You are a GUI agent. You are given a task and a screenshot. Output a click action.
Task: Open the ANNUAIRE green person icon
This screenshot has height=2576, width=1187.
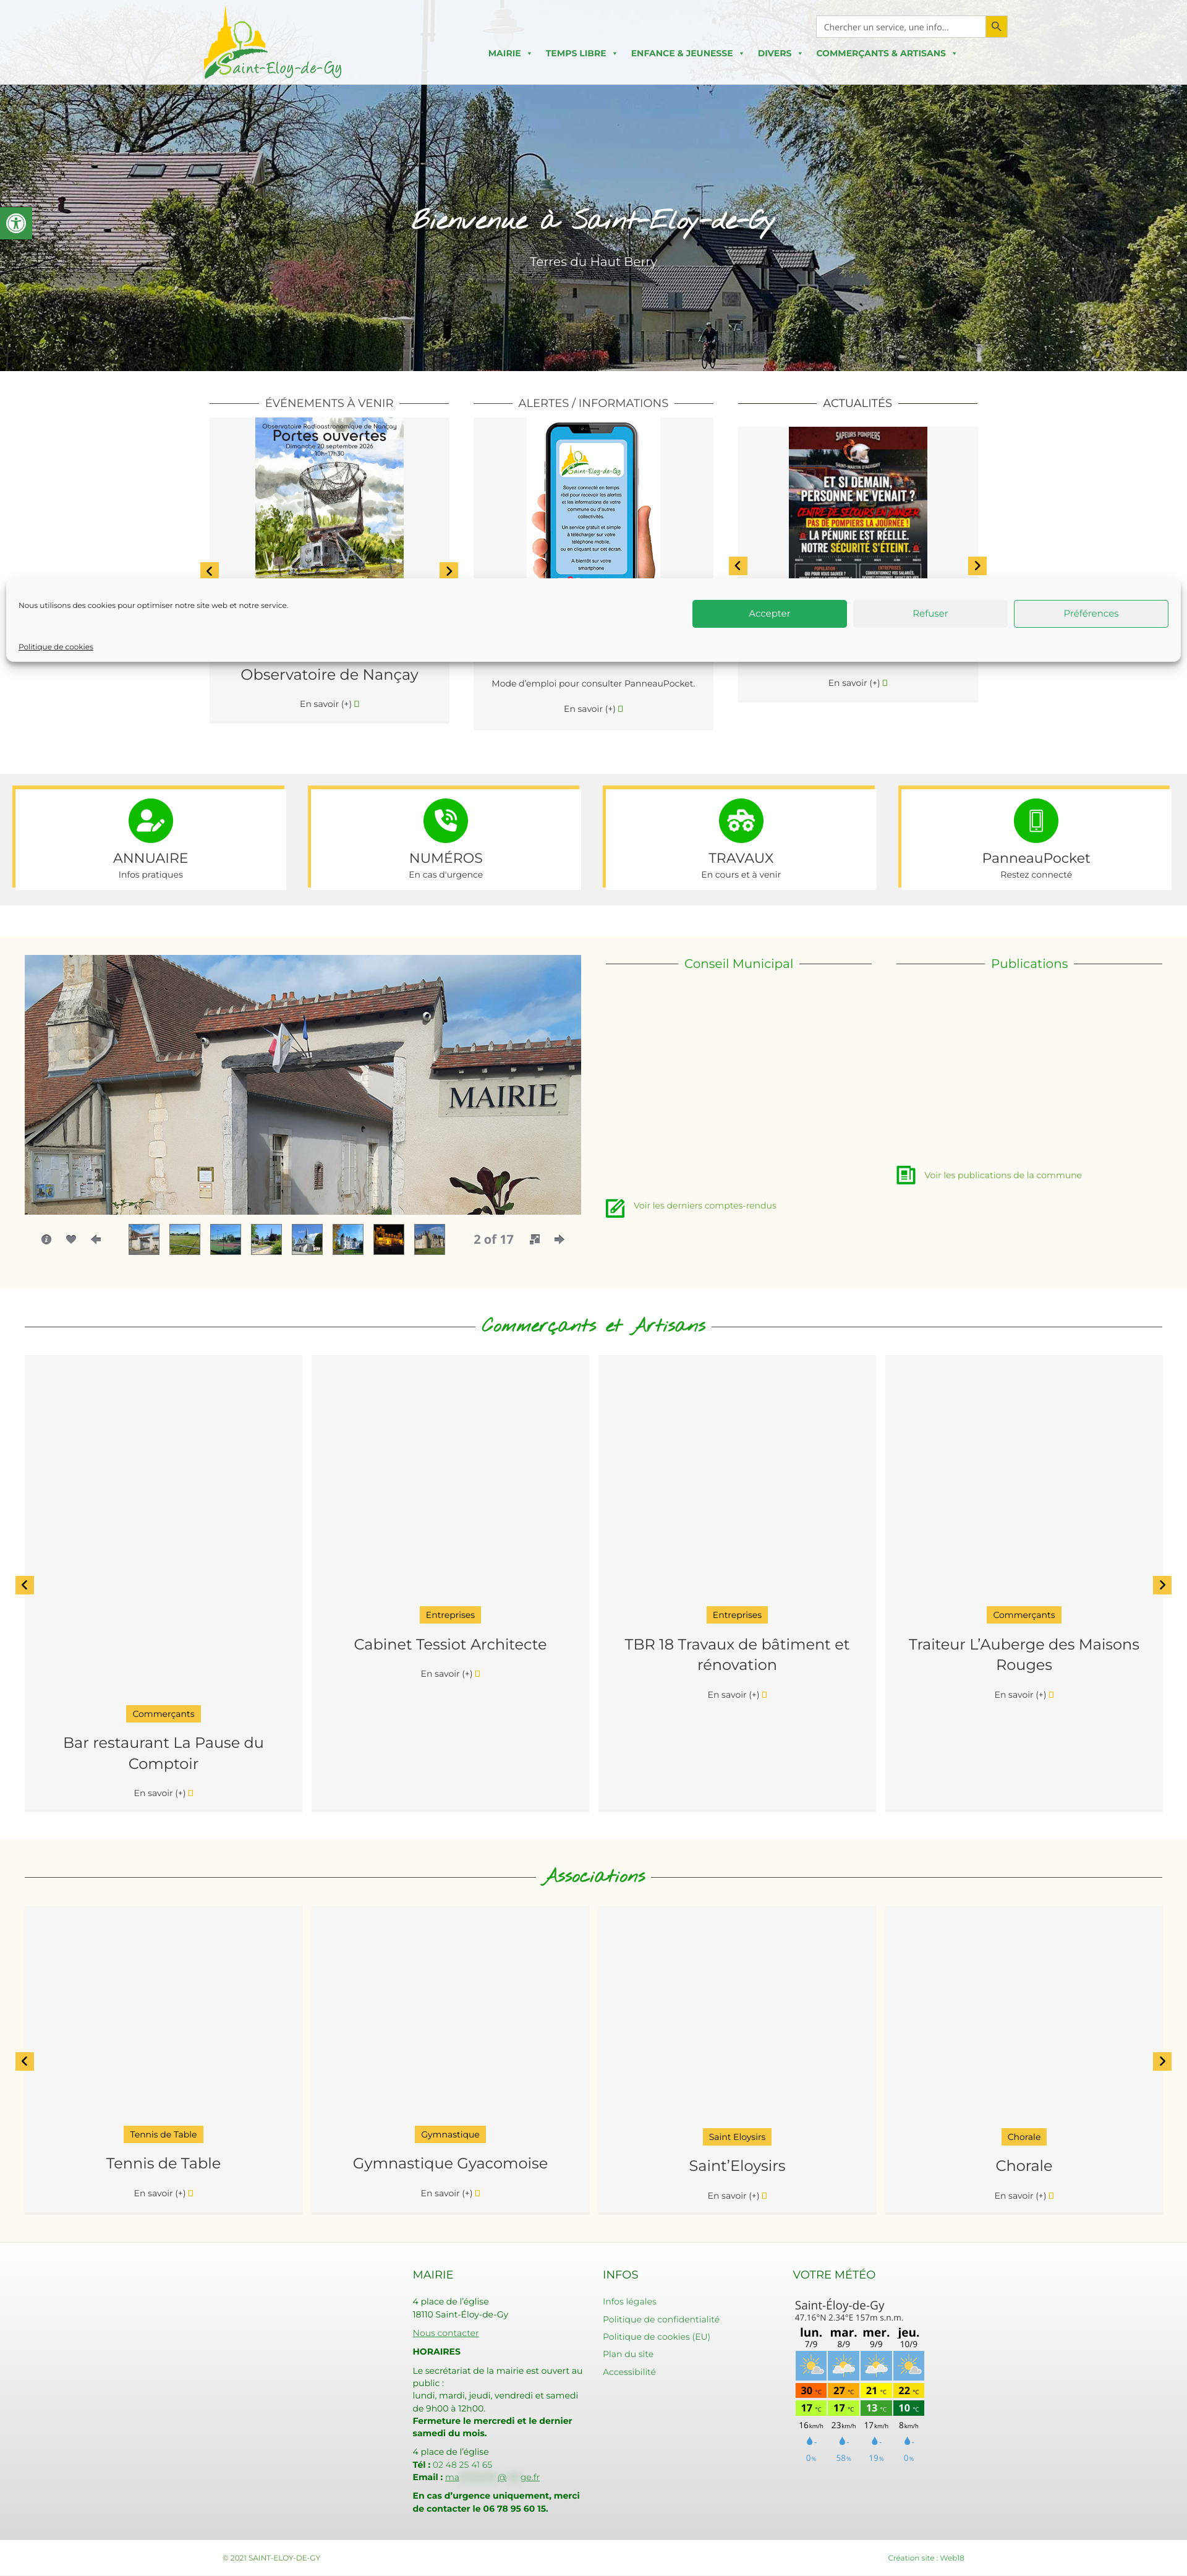pyautogui.click(x=151, y=820)
